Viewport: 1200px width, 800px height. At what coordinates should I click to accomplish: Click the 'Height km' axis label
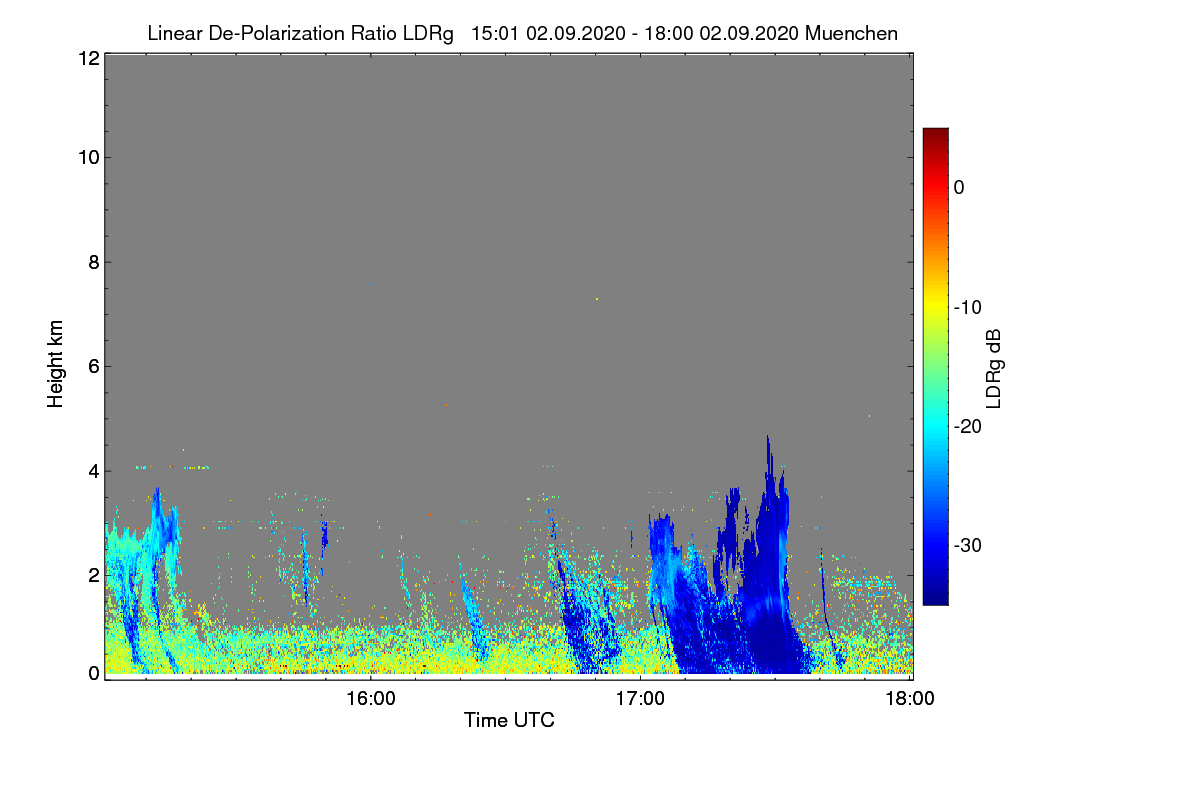(55, 363)
